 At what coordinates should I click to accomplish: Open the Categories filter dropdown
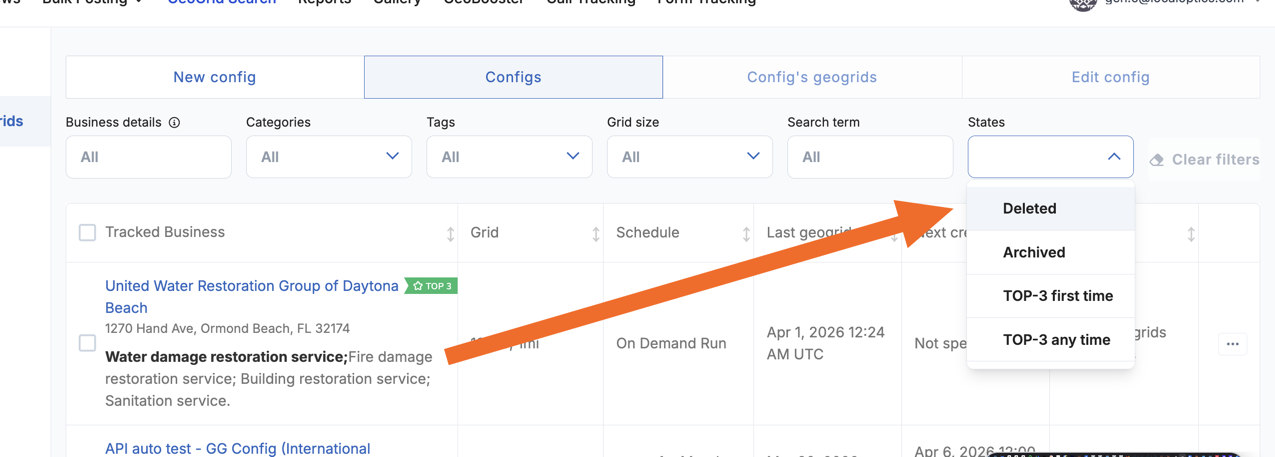tap(328, 157)
